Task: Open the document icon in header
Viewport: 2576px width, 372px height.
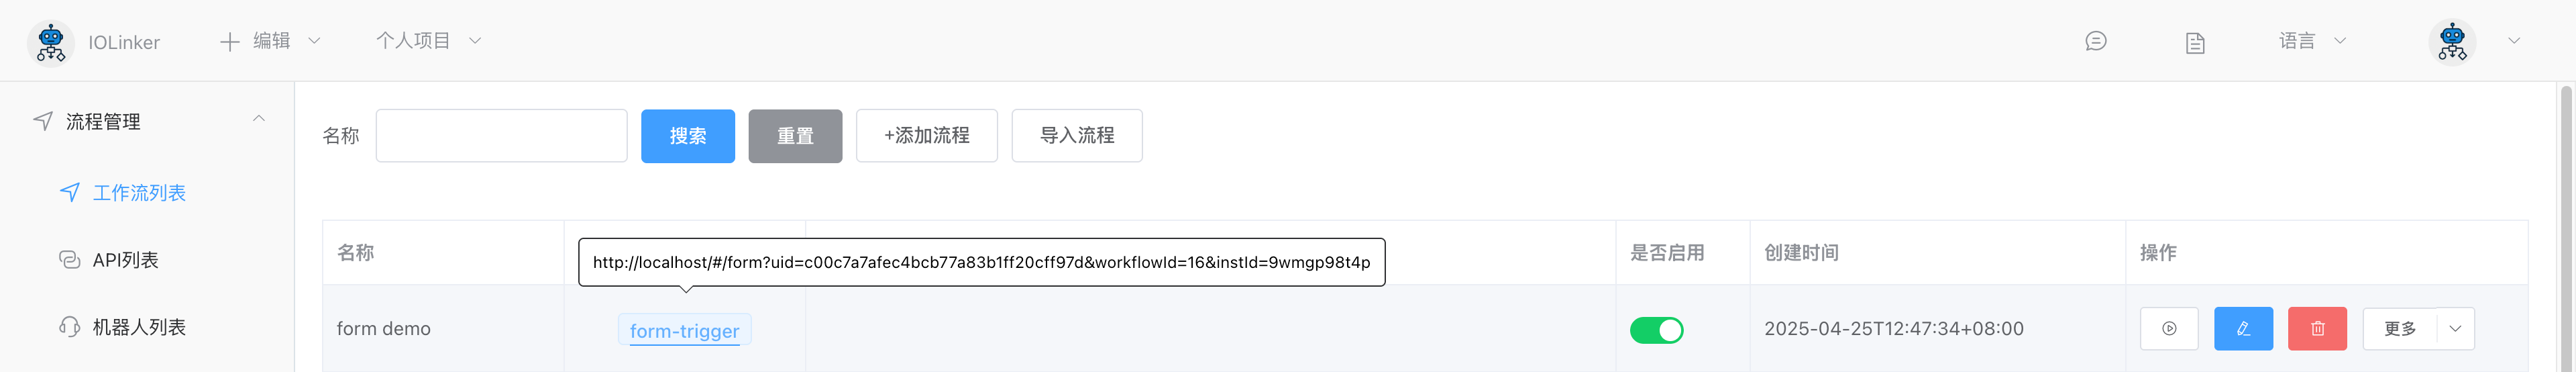Action: 2195,42
